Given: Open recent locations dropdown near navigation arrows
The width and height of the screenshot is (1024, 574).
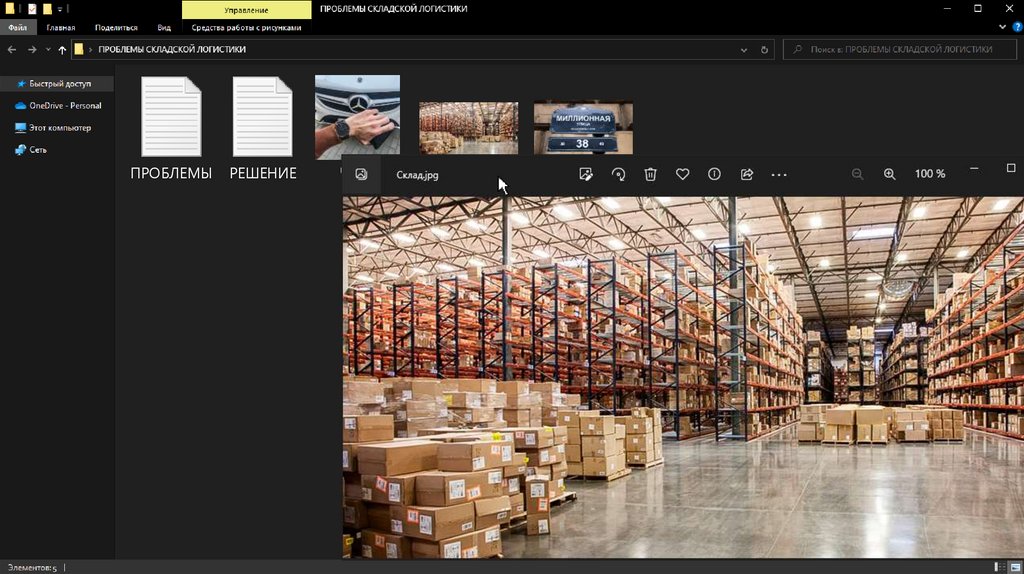Looking at the screenshot, I should coord(48,49).
